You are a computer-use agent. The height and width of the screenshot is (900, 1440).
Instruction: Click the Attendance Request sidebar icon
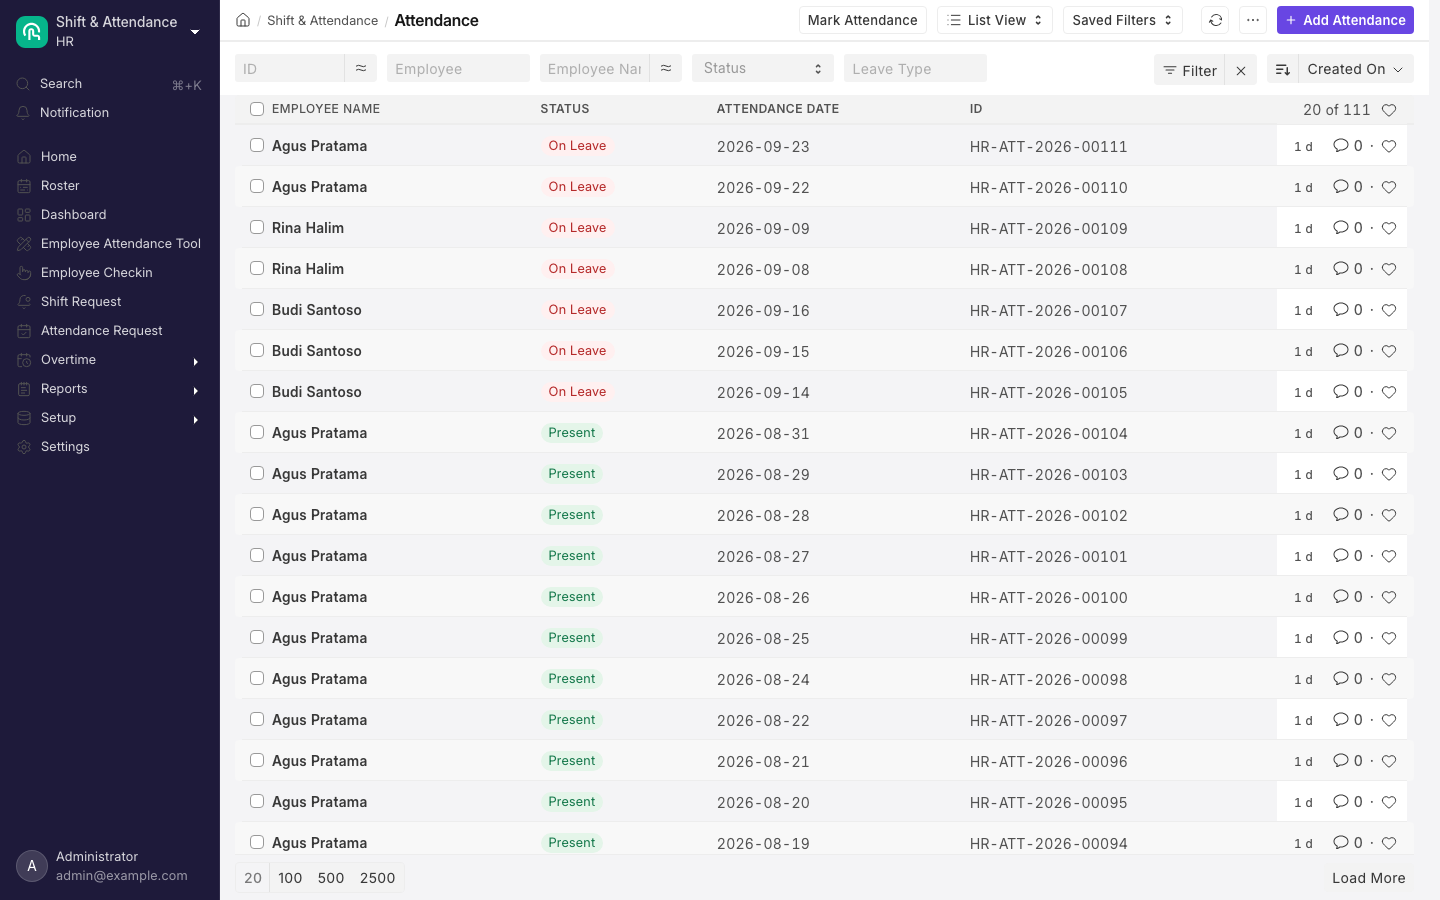24,331
